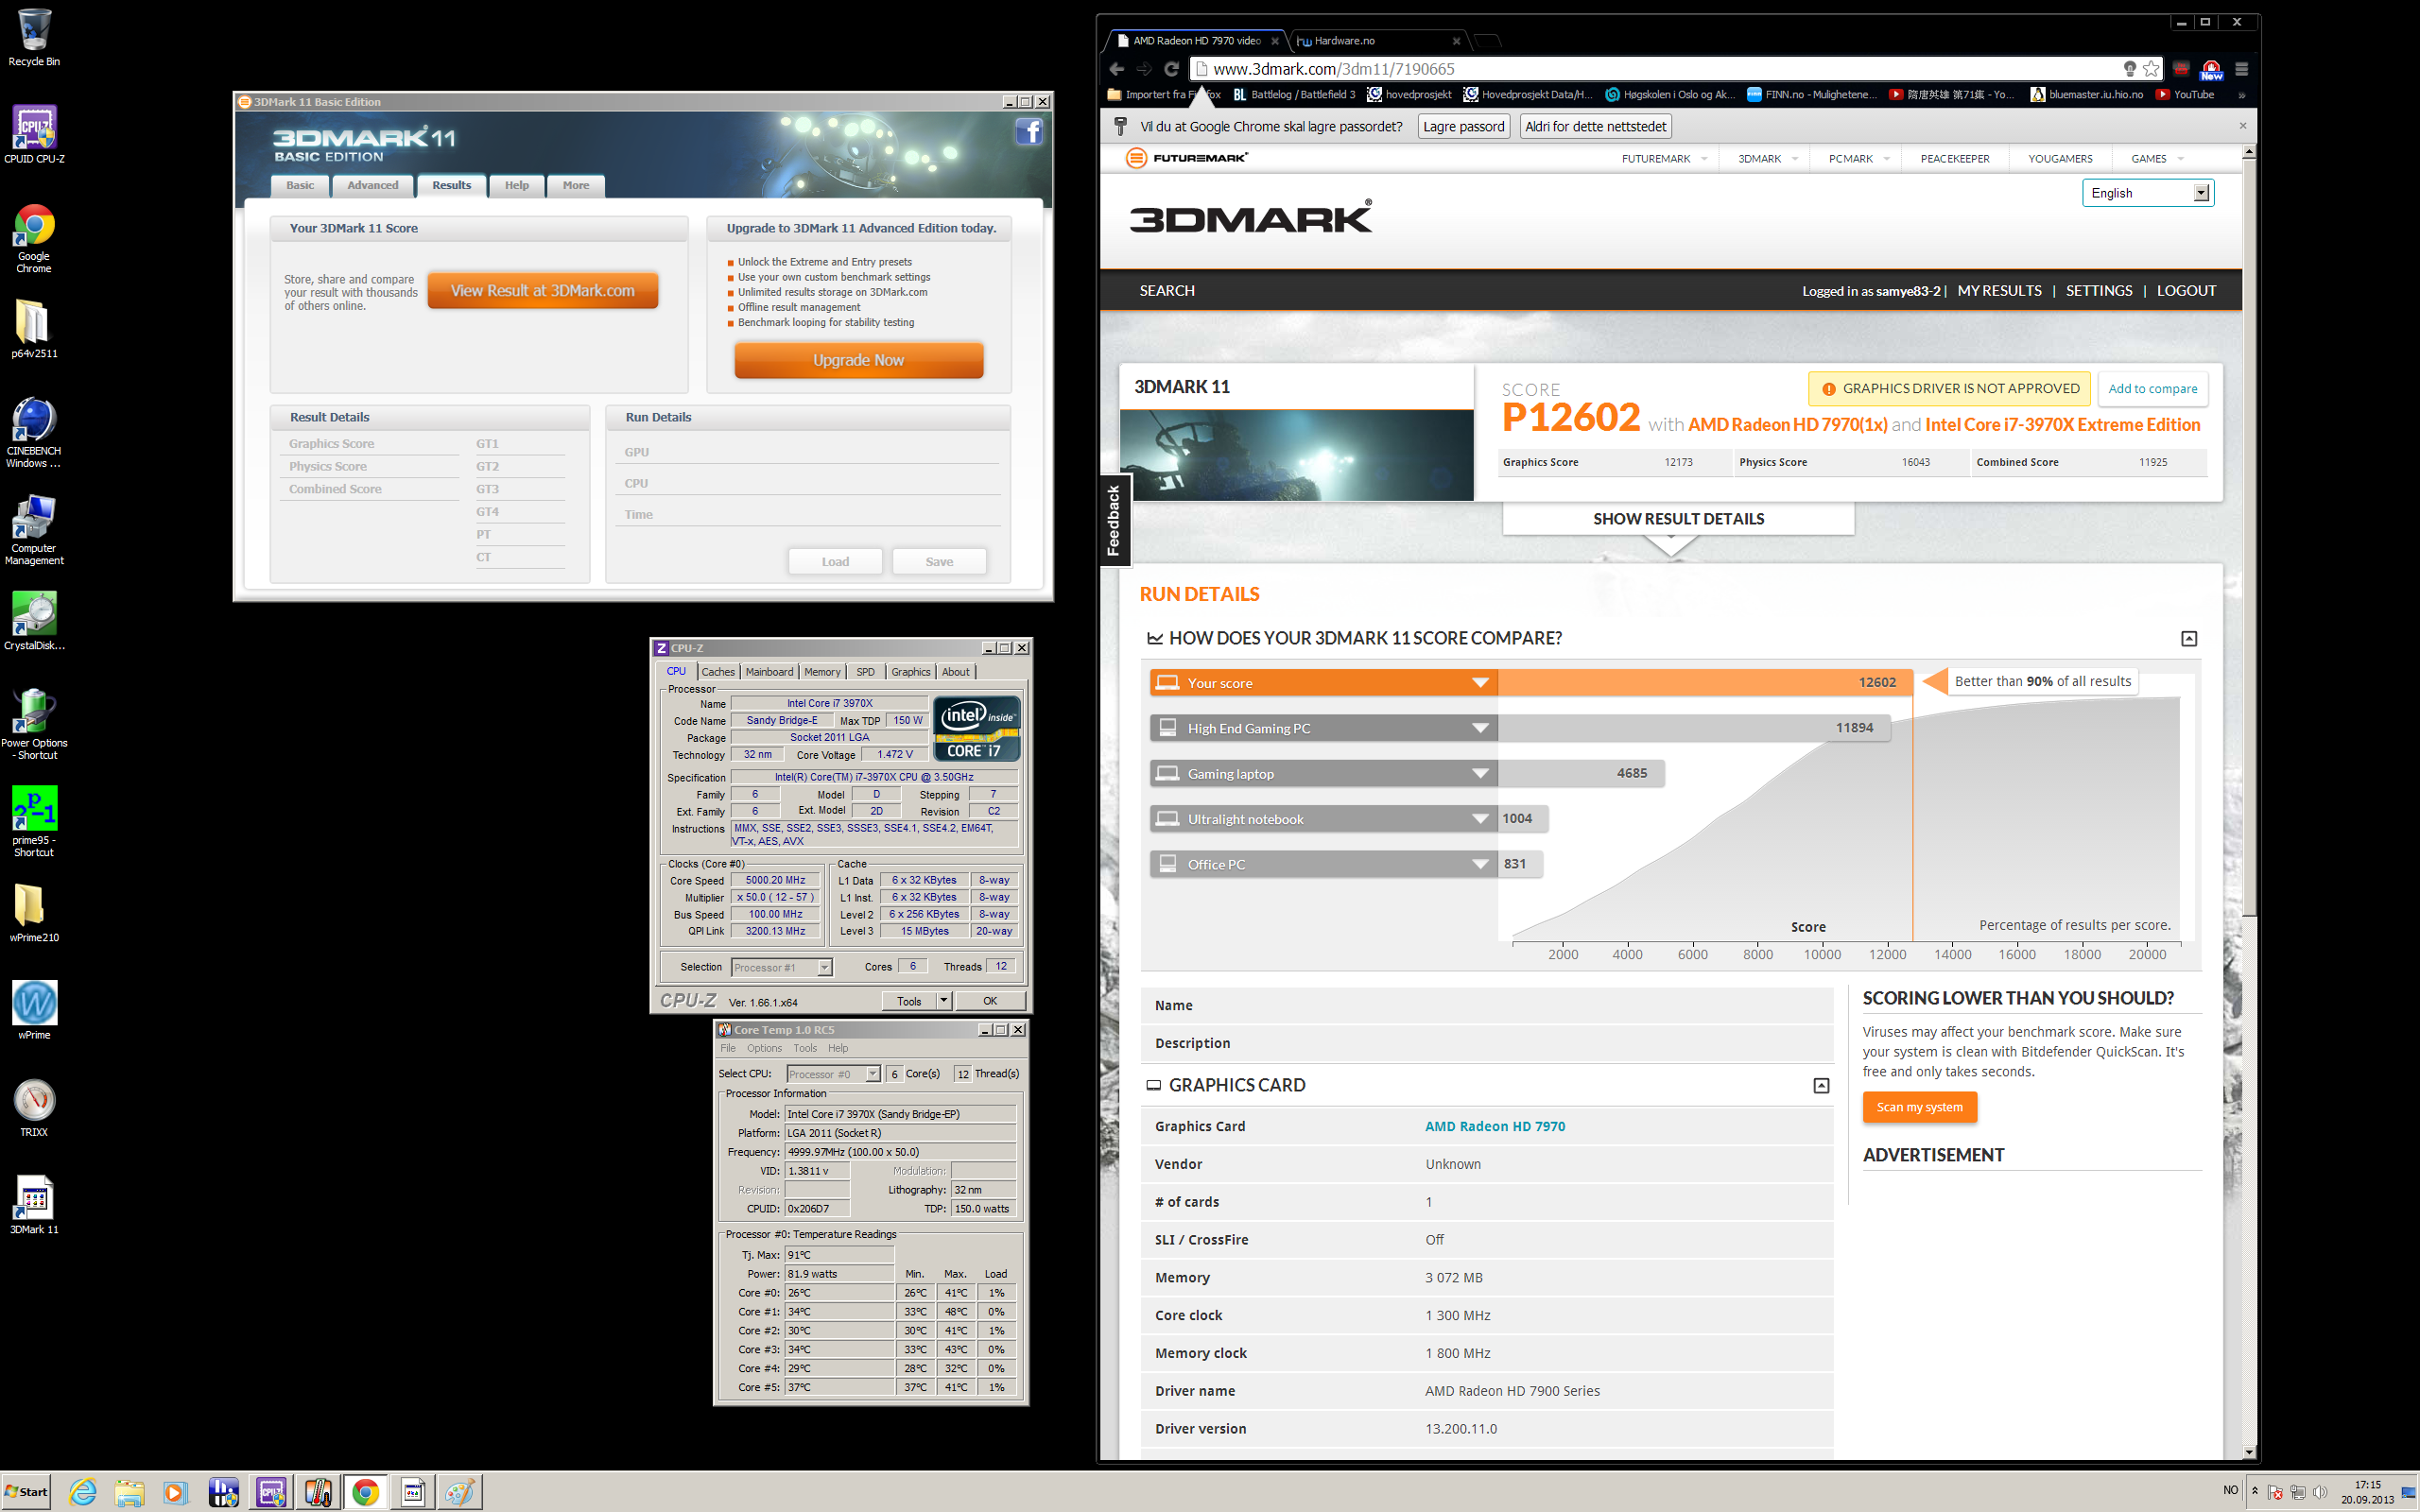
Task: Select the p64v2511 folder icon
Action: pyautogui.click(x=34, y=329)
